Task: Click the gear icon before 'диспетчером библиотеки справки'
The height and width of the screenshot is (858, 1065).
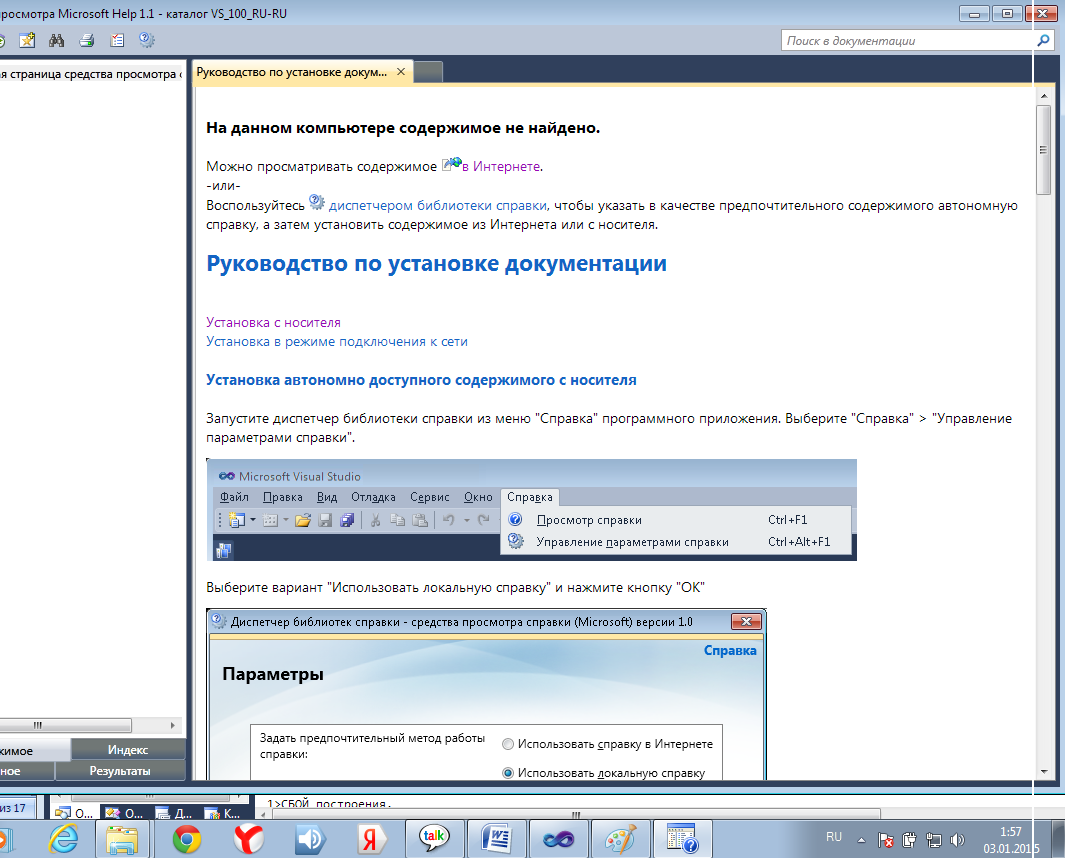Action: pyautogui.click(x=317, y=202)
